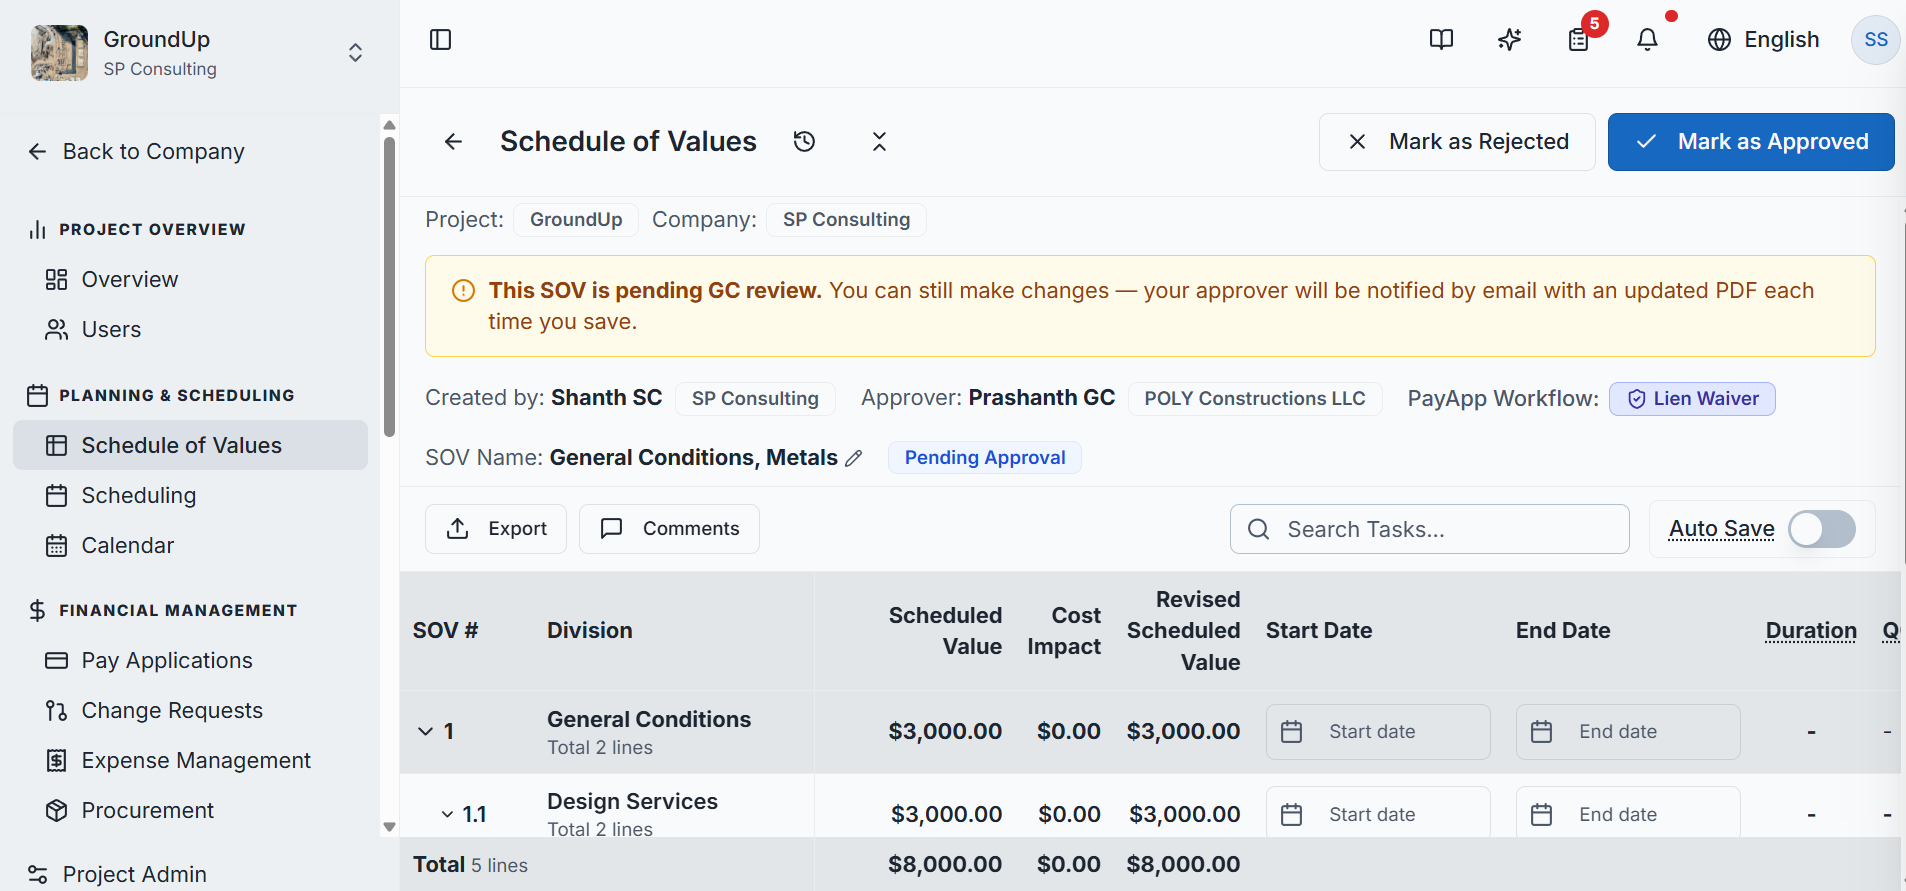
Task: Click the calendar icon in row 1 Start date
Action: pyautogui.click(x=1292, y=732)
